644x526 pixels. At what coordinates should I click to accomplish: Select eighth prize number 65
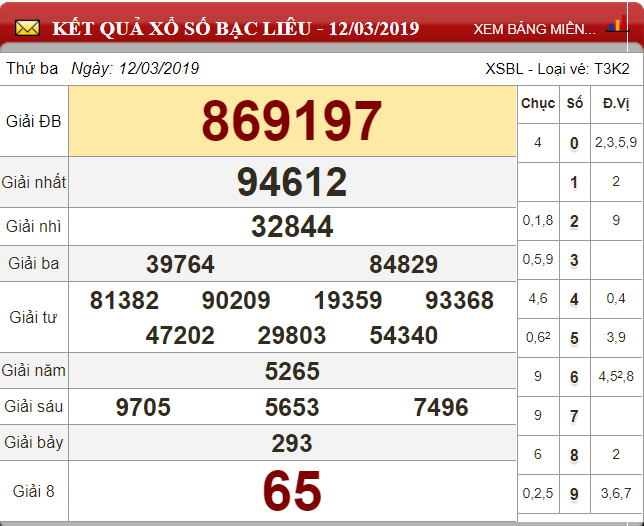pyautogui.click(x=292, y=491)
